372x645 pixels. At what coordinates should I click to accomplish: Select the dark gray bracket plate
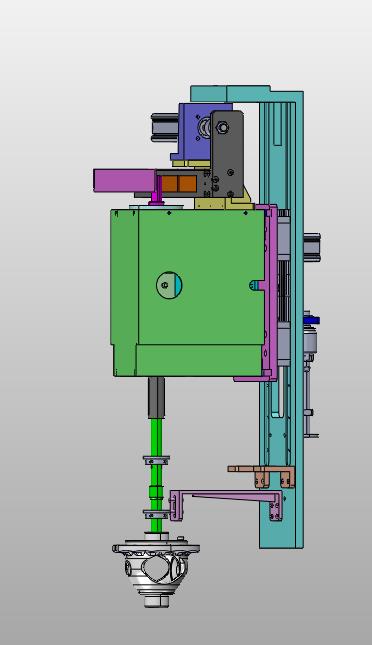[x=227, y=153]
